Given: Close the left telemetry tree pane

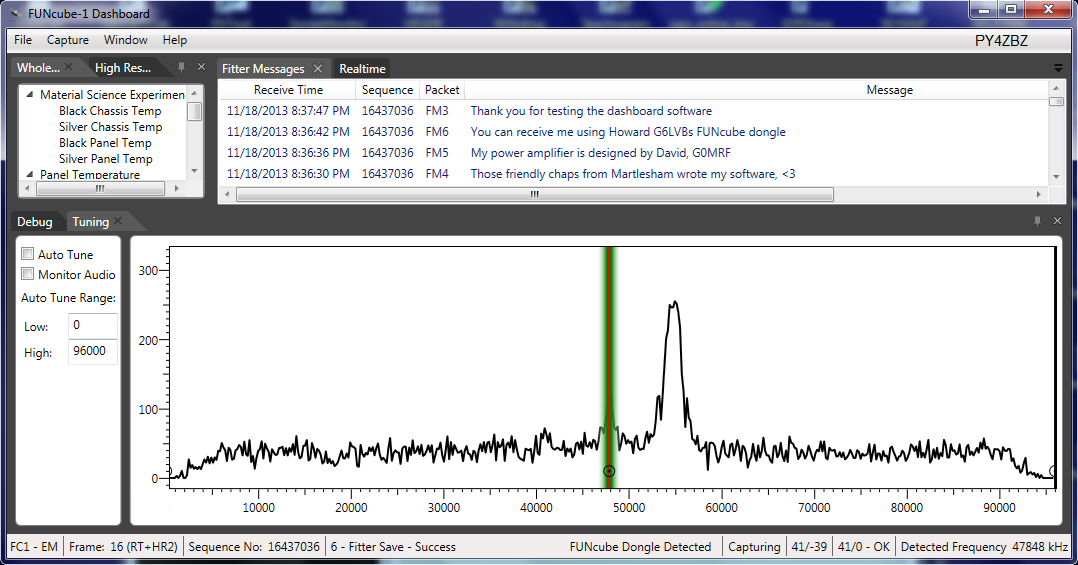Looking at the screenshot, I should 201,67.
